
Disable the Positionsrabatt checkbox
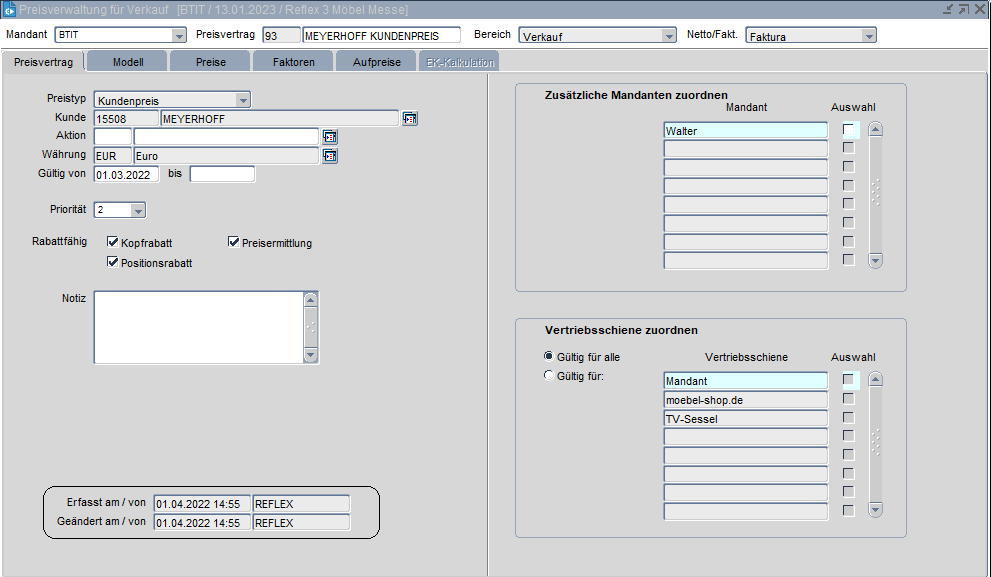click(113, 262)
